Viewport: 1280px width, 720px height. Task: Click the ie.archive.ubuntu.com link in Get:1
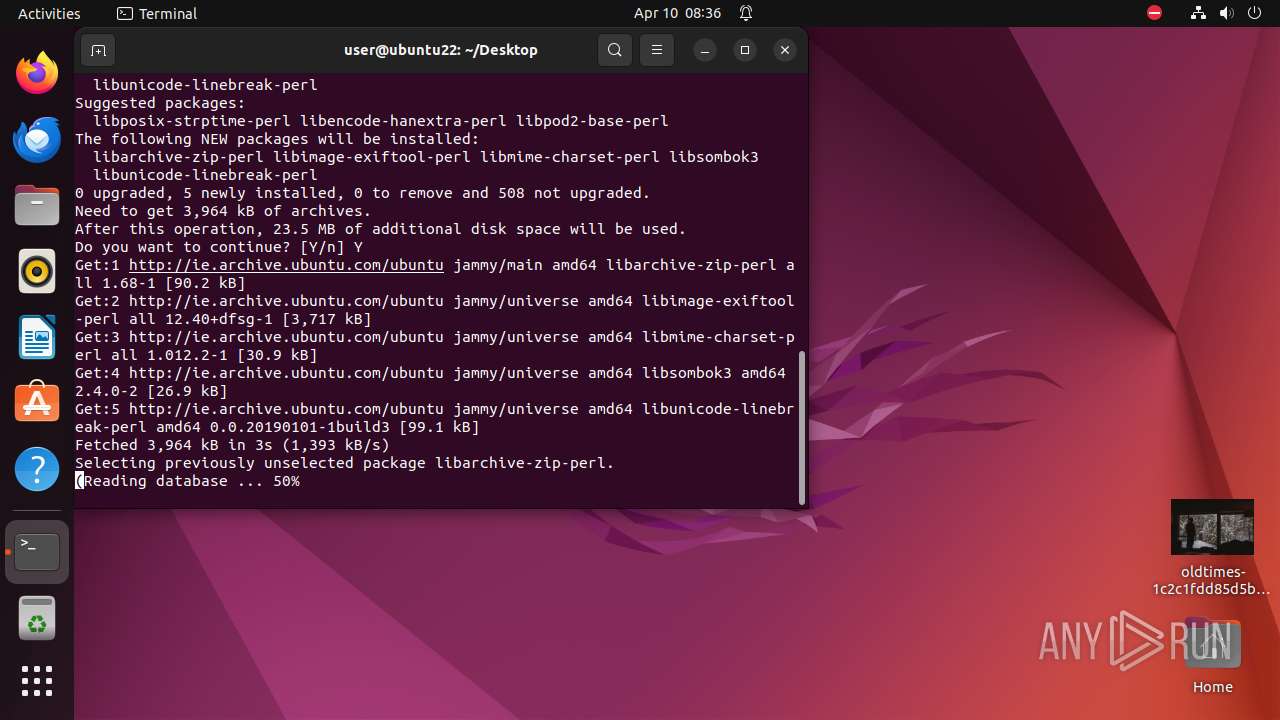click(x=286, y=265)
